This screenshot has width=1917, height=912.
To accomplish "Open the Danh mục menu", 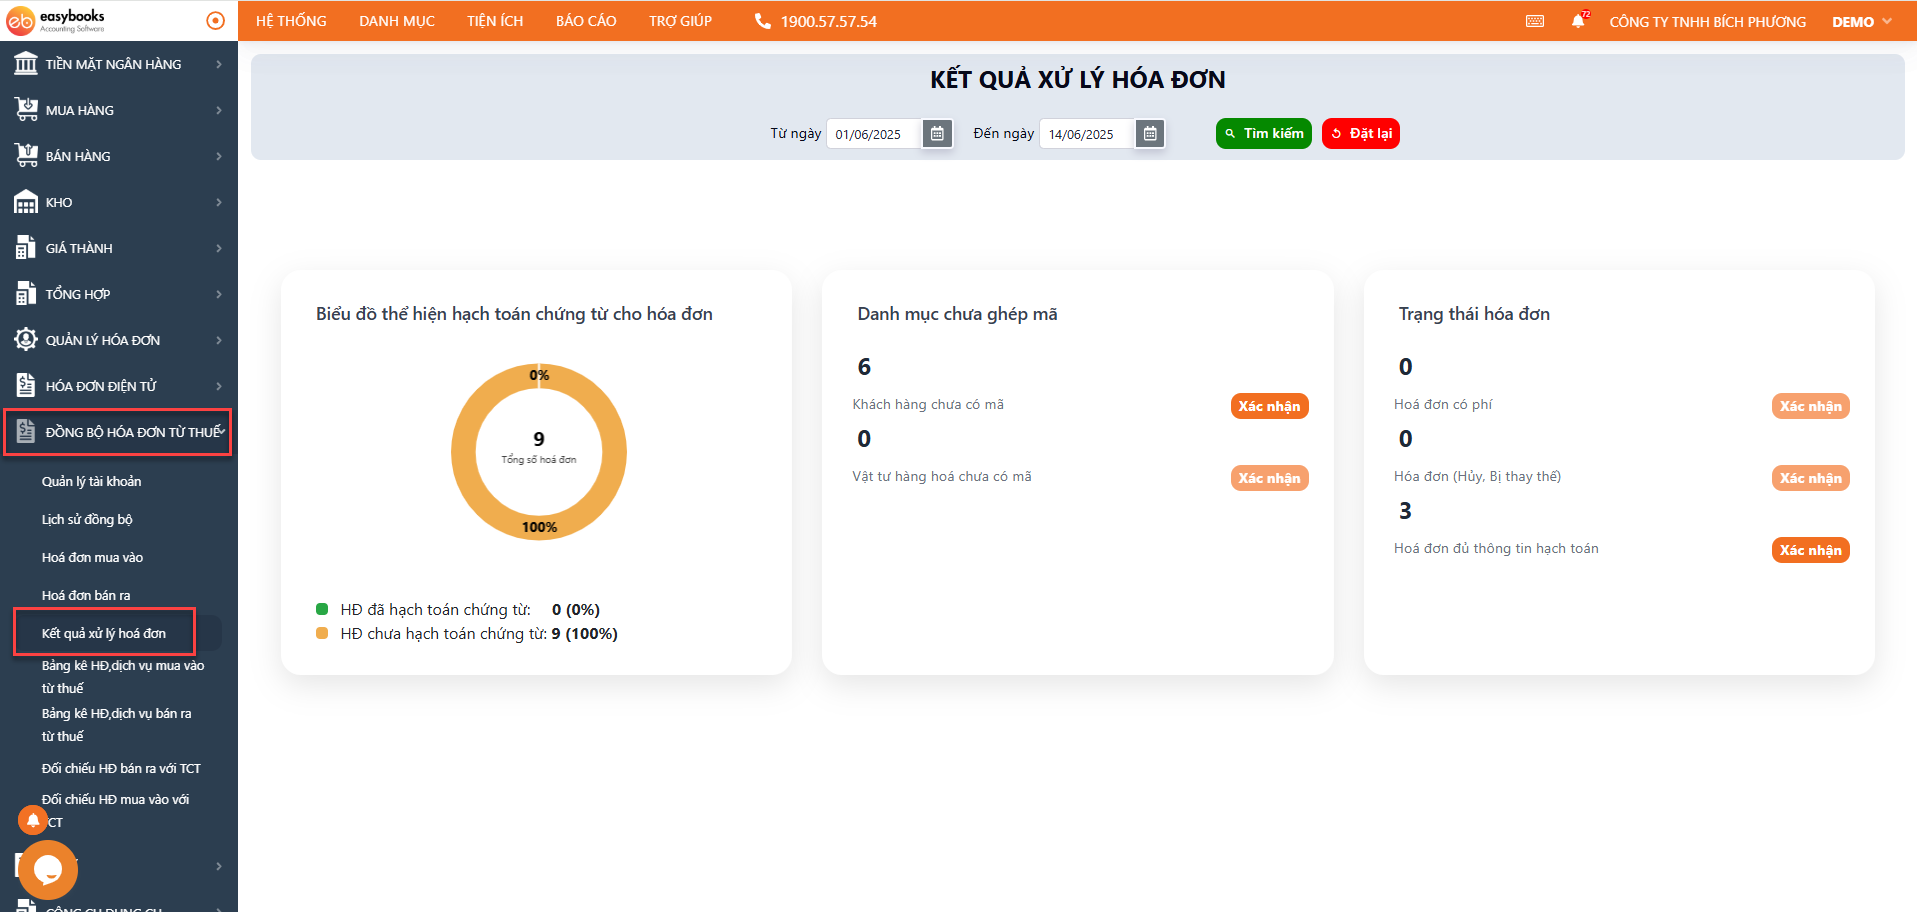I will (x=397, y=21).
